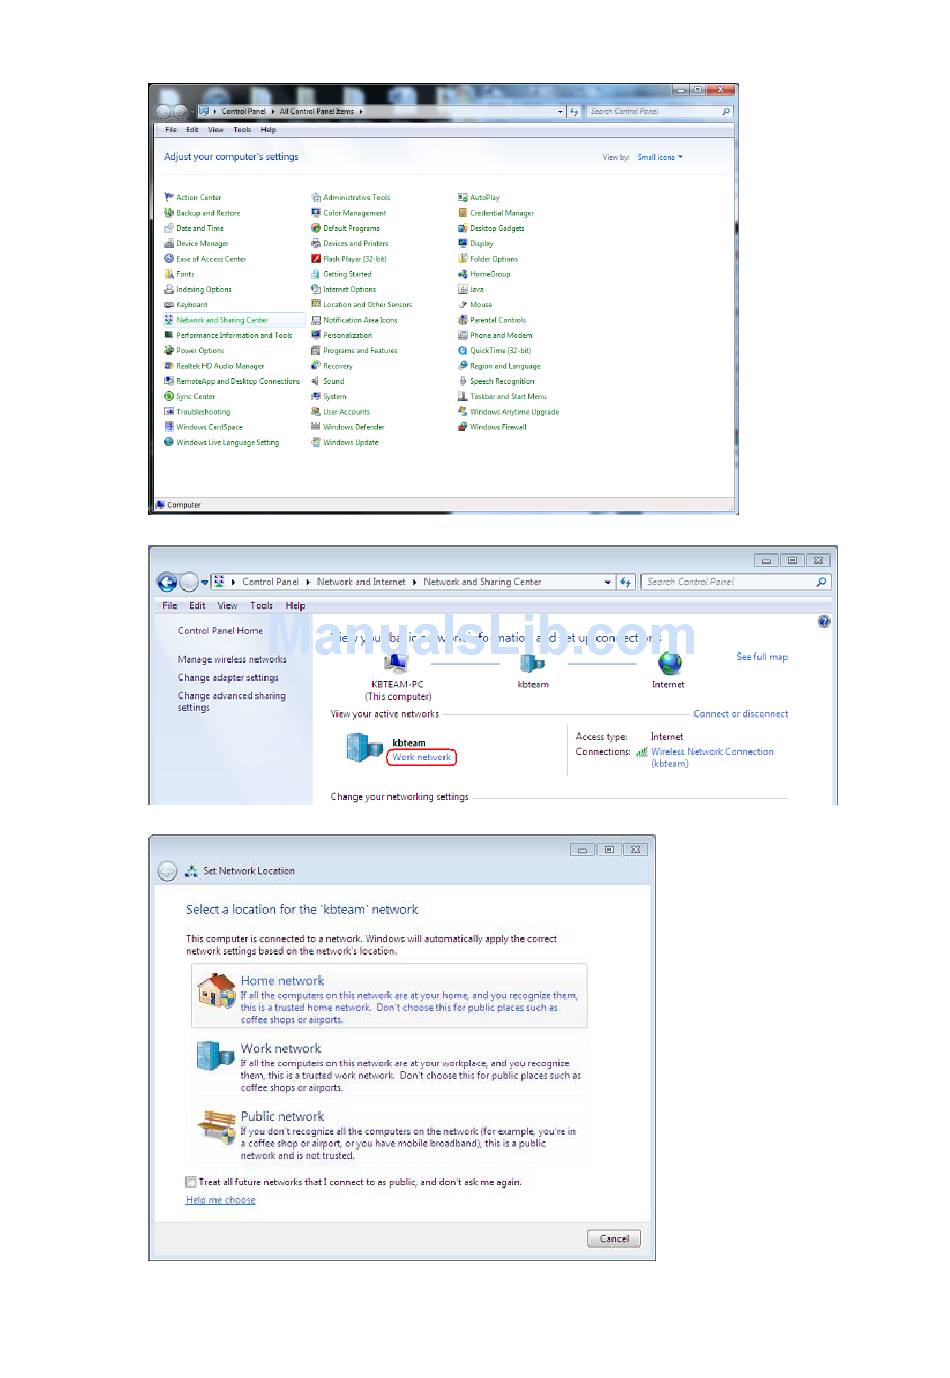Viewport: 950px width, 1378px height.
Task: Expand Network and Sharing Center address dropdown
Action: [x=607, y=582]
